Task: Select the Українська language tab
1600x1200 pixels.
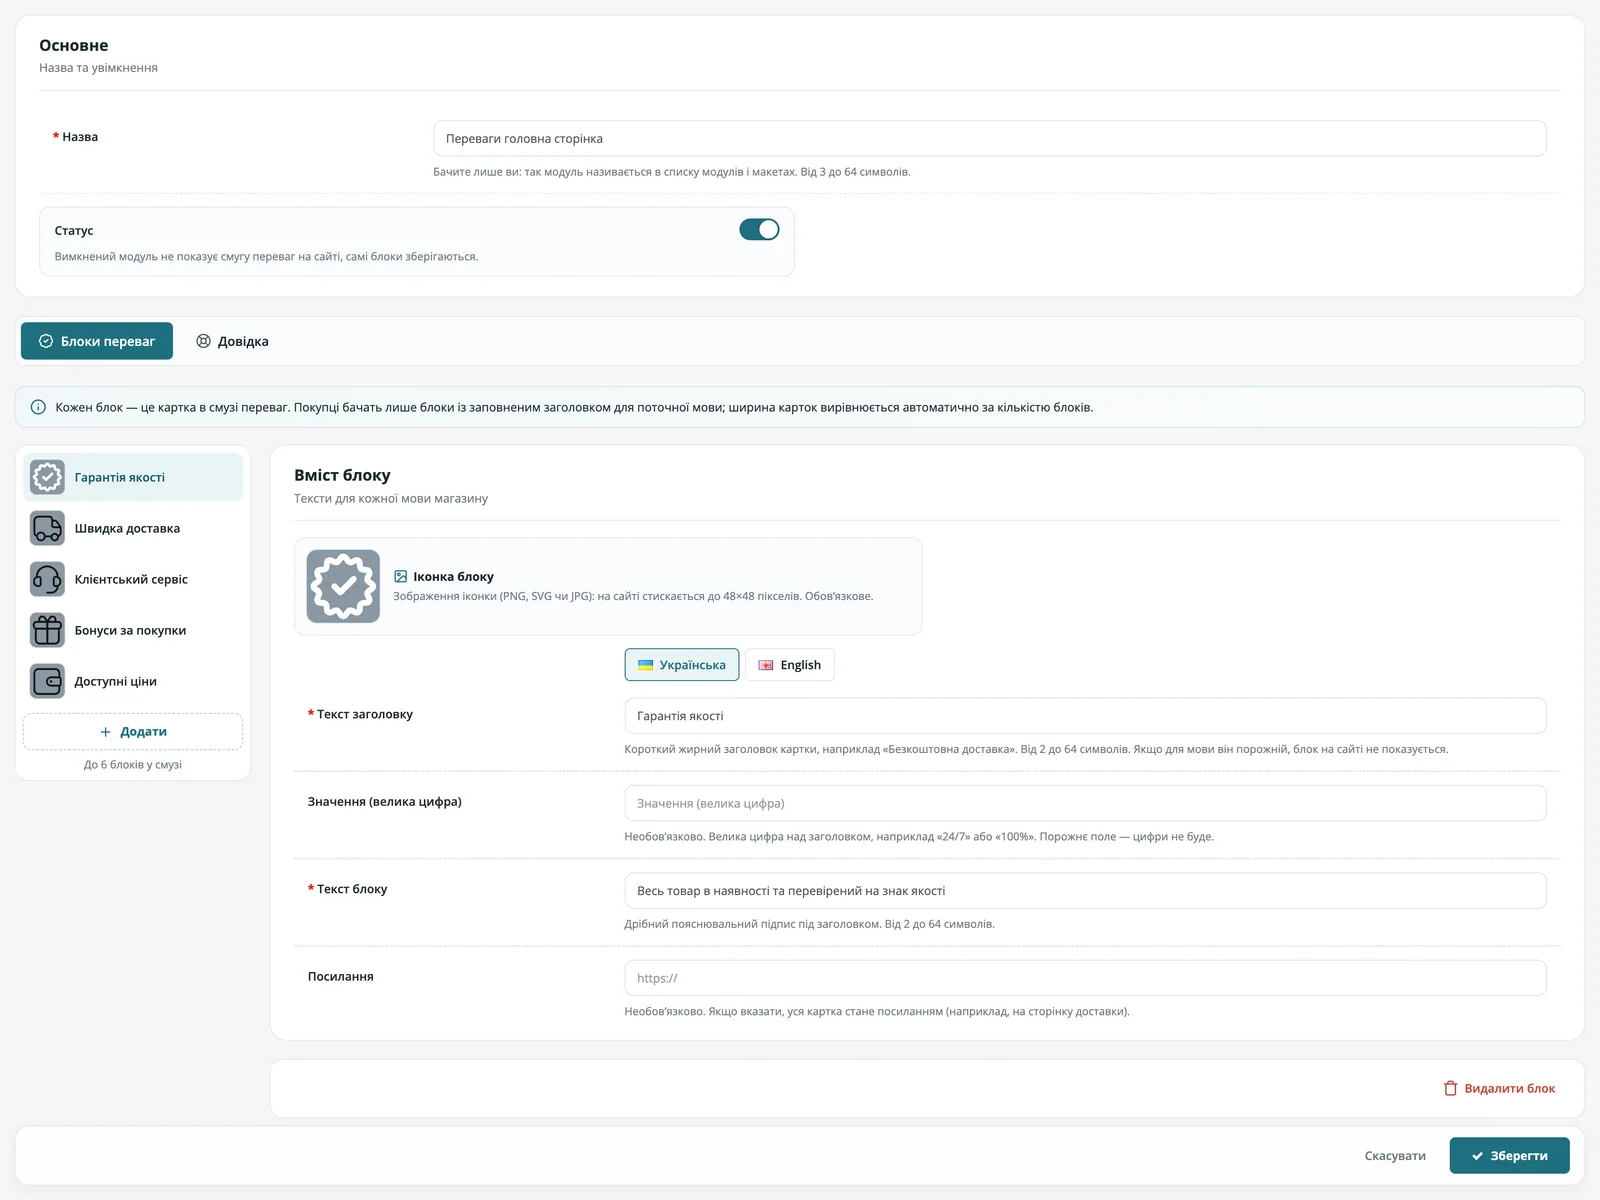Action: pos(682,665)
